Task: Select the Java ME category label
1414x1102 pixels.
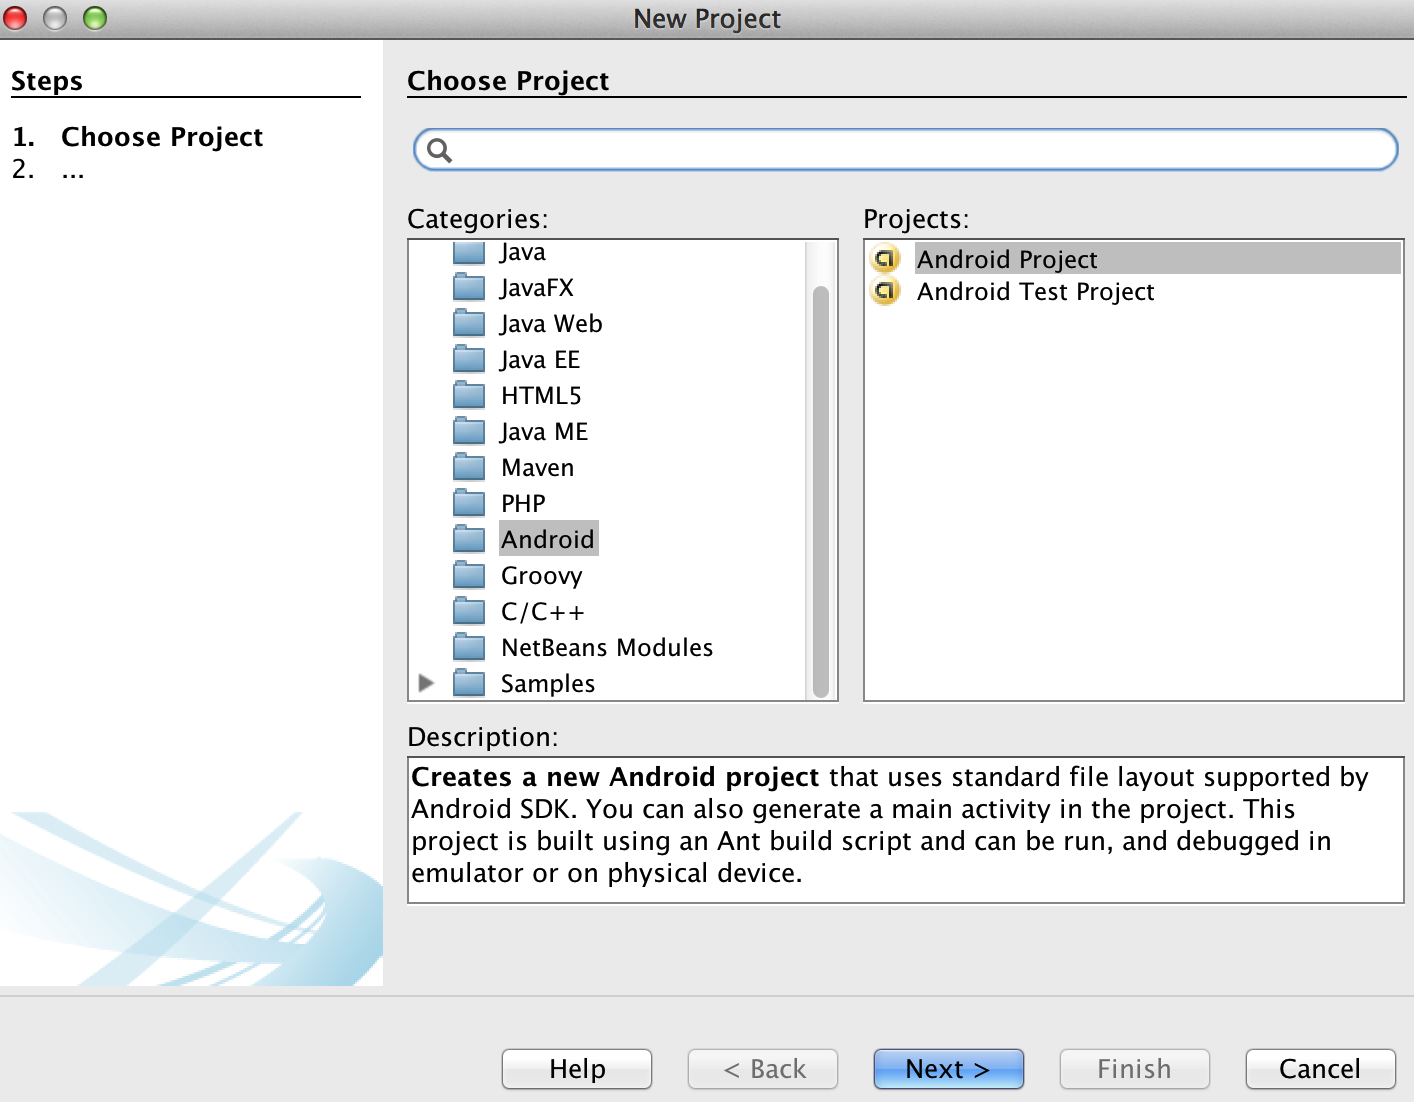Action: [x=544, y=432]
